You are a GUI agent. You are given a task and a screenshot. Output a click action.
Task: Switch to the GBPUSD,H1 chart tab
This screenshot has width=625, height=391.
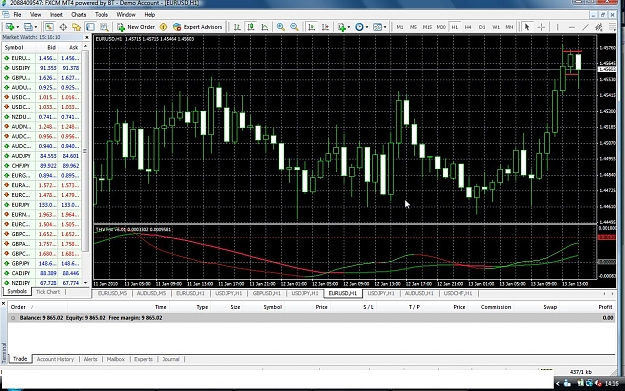[267, 293]
